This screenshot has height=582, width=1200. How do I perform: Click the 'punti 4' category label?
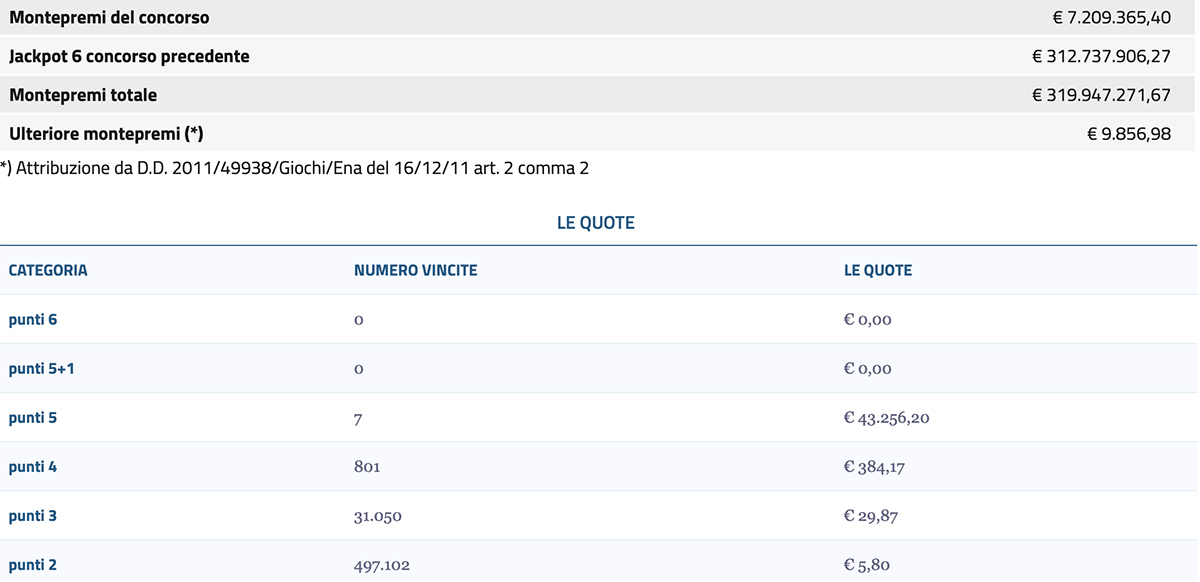click(x=33, y=467)
